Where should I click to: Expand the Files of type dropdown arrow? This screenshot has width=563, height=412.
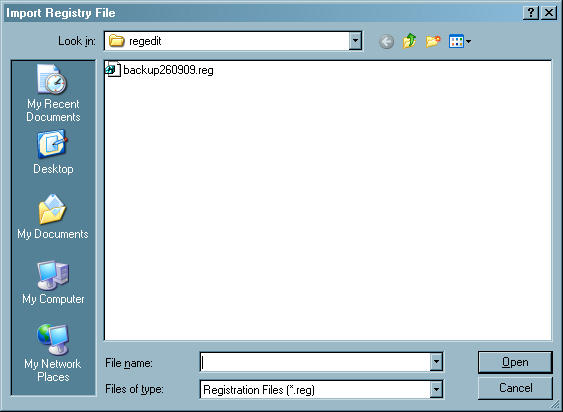coord(436,389)
